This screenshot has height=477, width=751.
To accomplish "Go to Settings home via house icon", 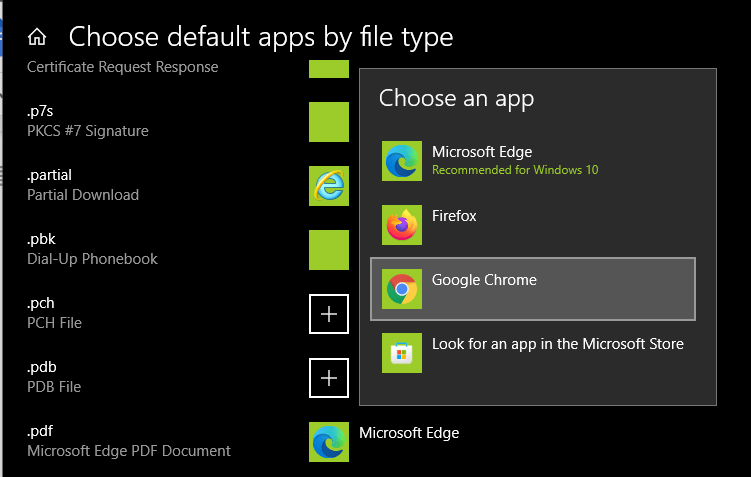I will [x=37, y=37].
